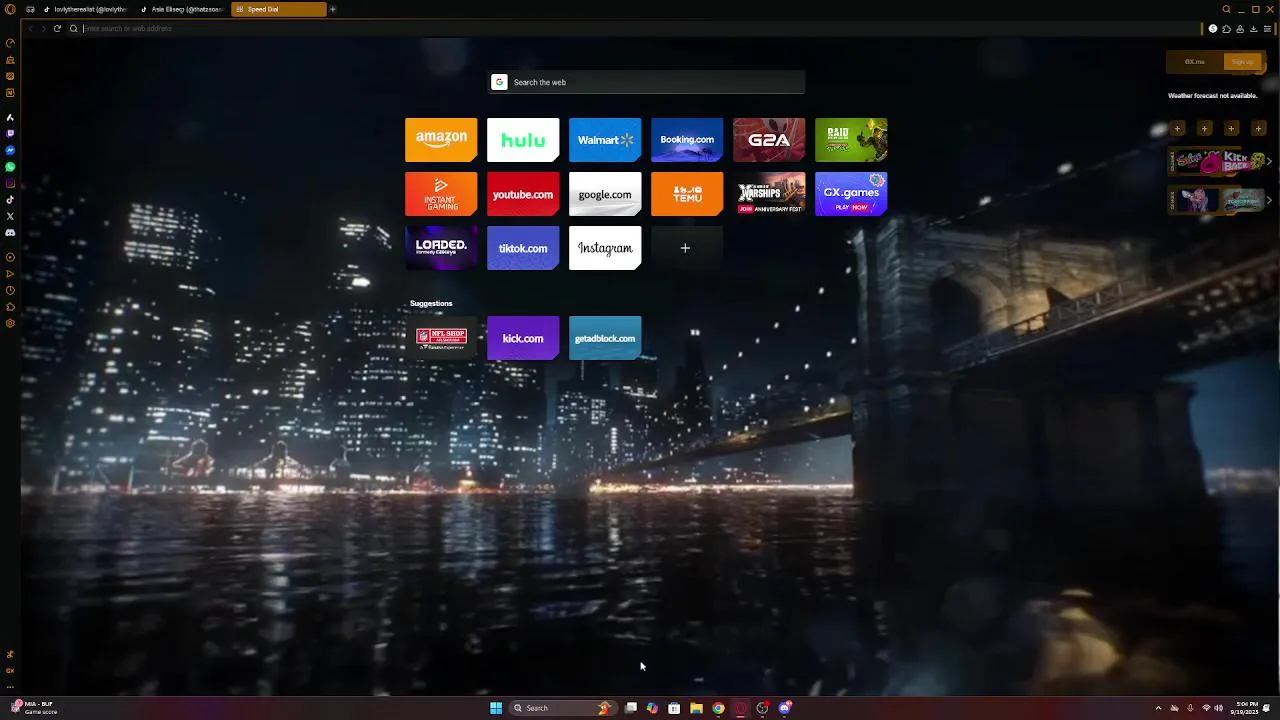The image size is (1280, 720).
Task: Focus the address bar field
Action: click(640, 28)
